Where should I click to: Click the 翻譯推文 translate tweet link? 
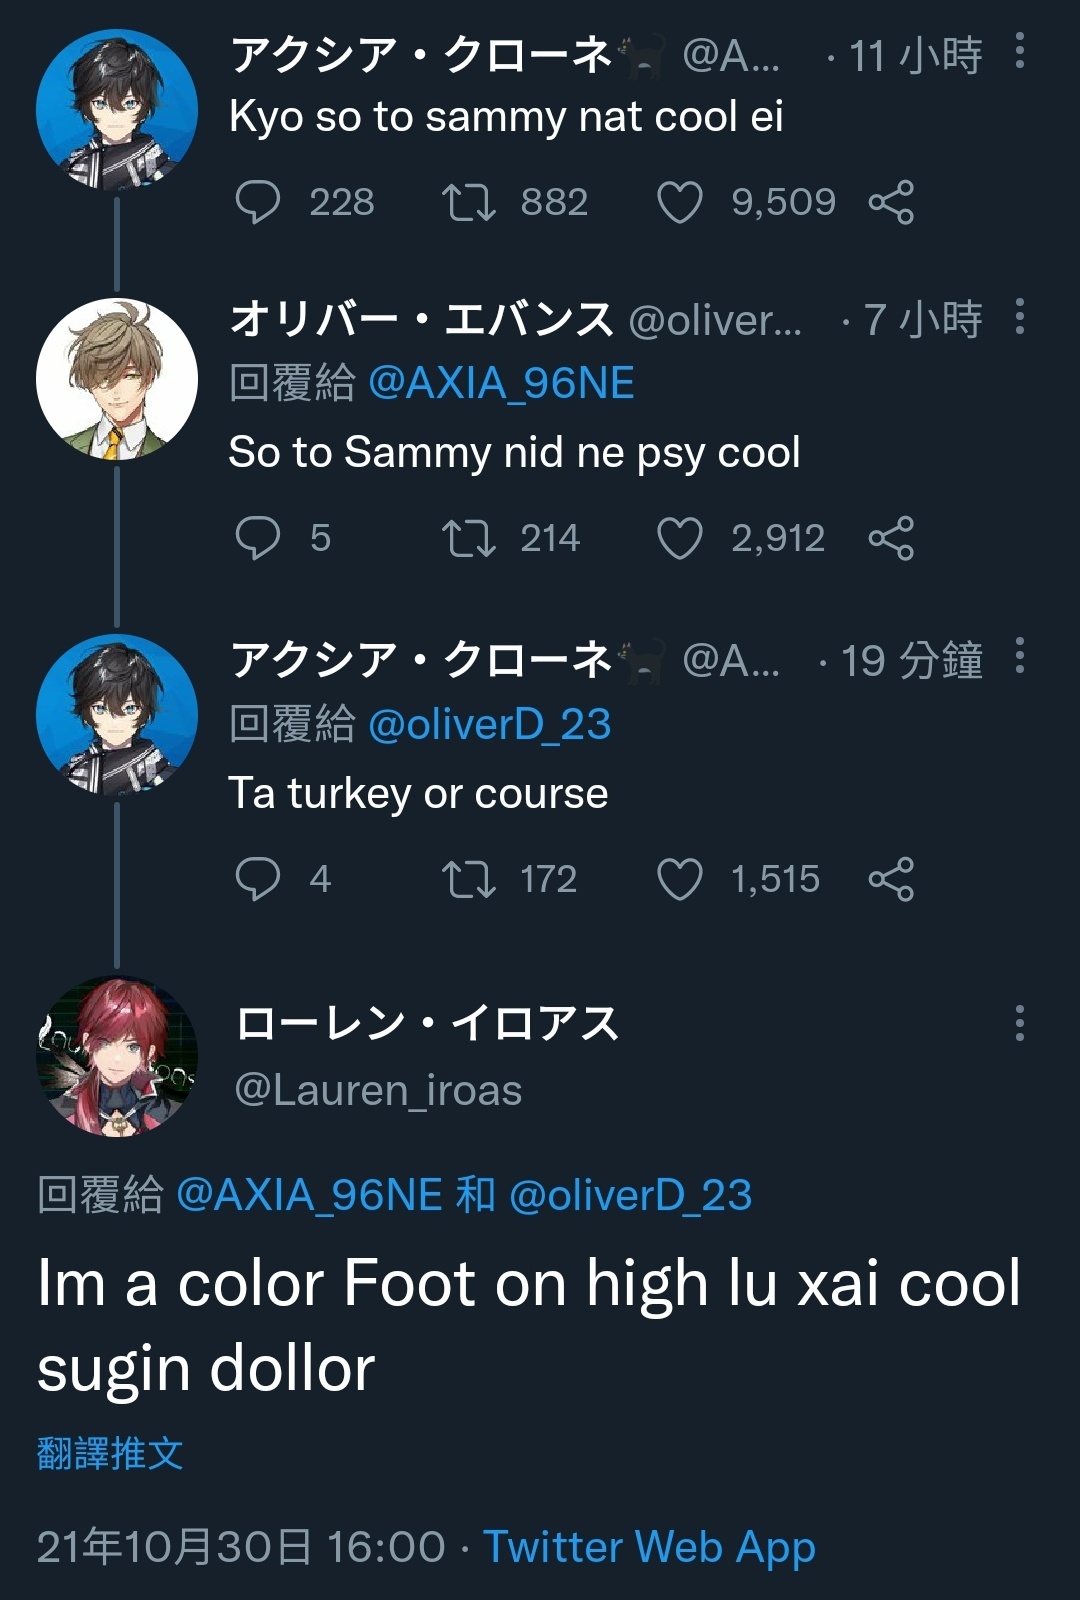(x=110, y=1453)
